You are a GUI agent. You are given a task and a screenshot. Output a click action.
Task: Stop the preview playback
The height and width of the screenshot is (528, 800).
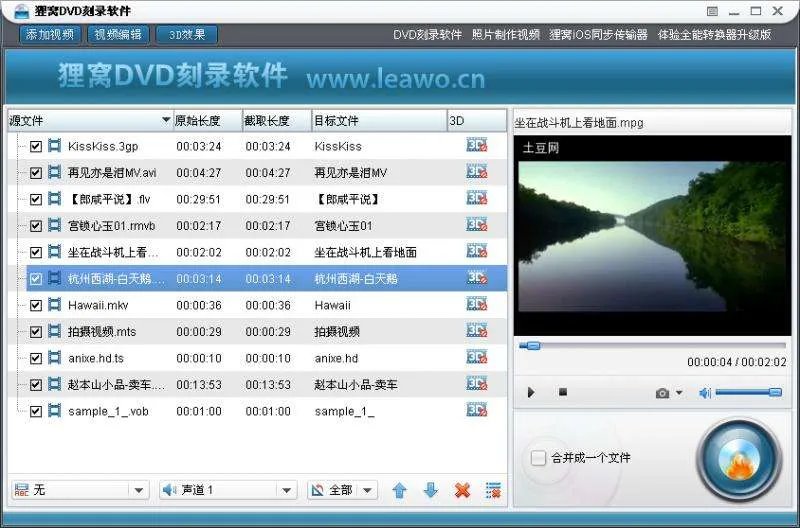click(563, 392)
